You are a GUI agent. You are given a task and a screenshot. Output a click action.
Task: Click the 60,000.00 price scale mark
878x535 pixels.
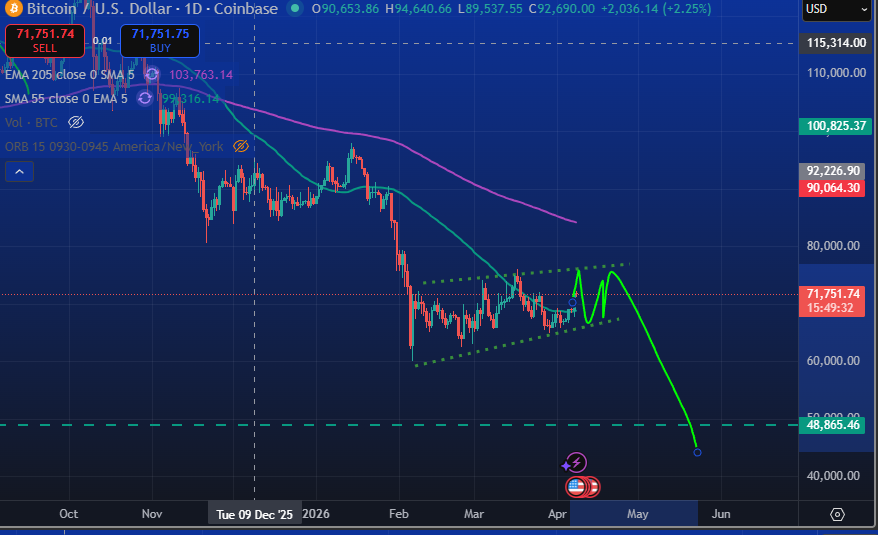(833, 361)
